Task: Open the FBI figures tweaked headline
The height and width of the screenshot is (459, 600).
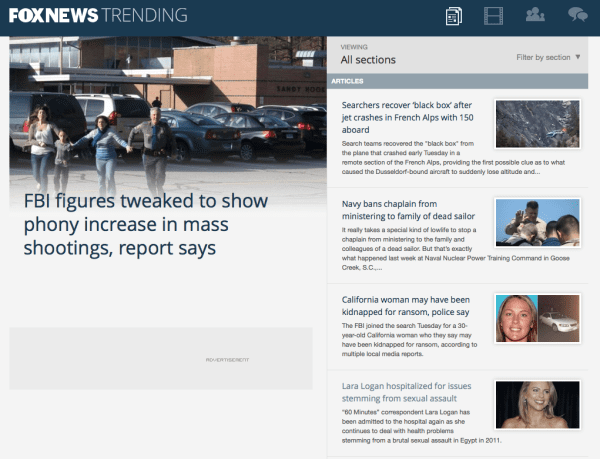Action: (146, 224)
